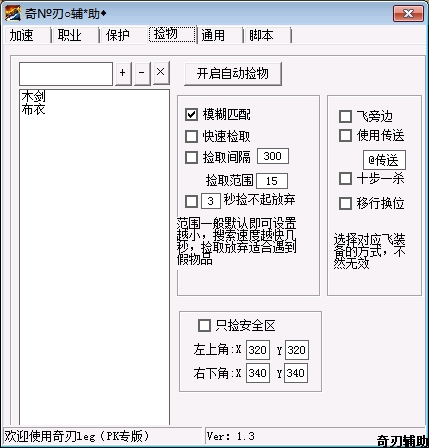Enable the 只捡安全区 checkbox
Image resolution: width=429 pixels, height=448 pixels.
tap(204, 325)
